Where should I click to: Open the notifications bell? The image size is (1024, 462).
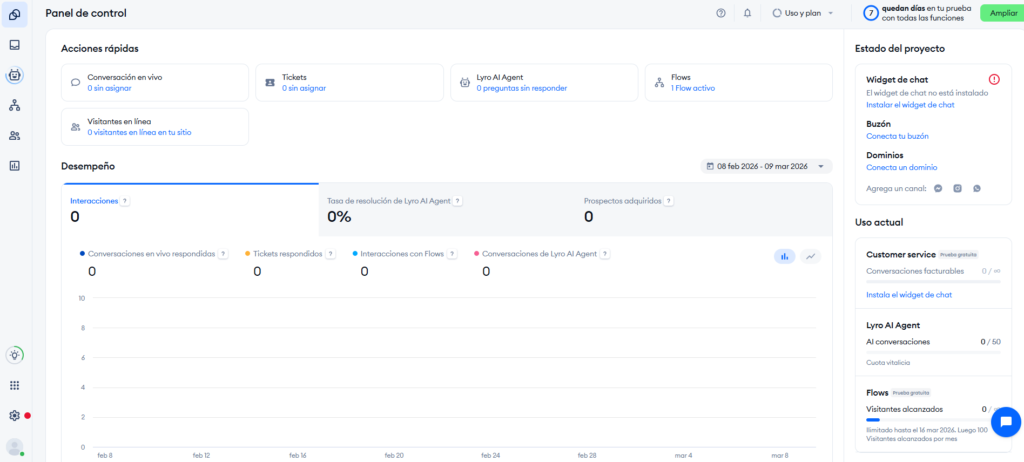tap(748, 13)
